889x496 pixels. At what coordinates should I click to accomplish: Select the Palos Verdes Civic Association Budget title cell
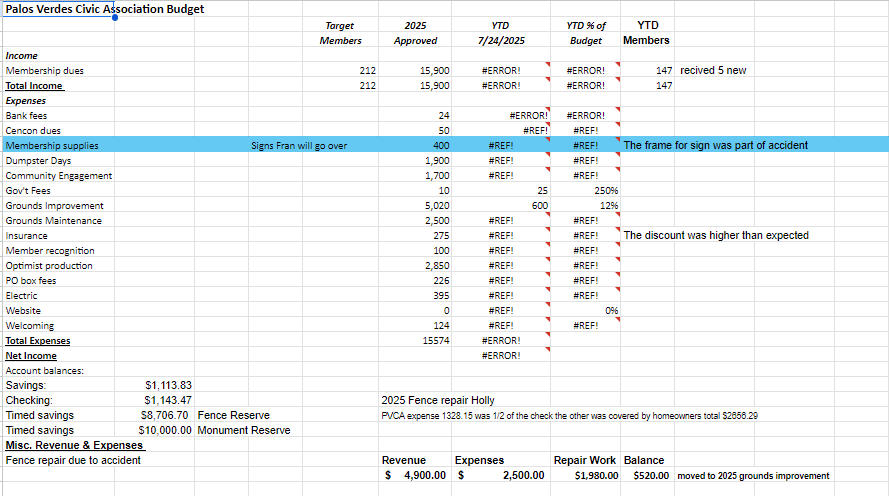click(x=105, y=9)
